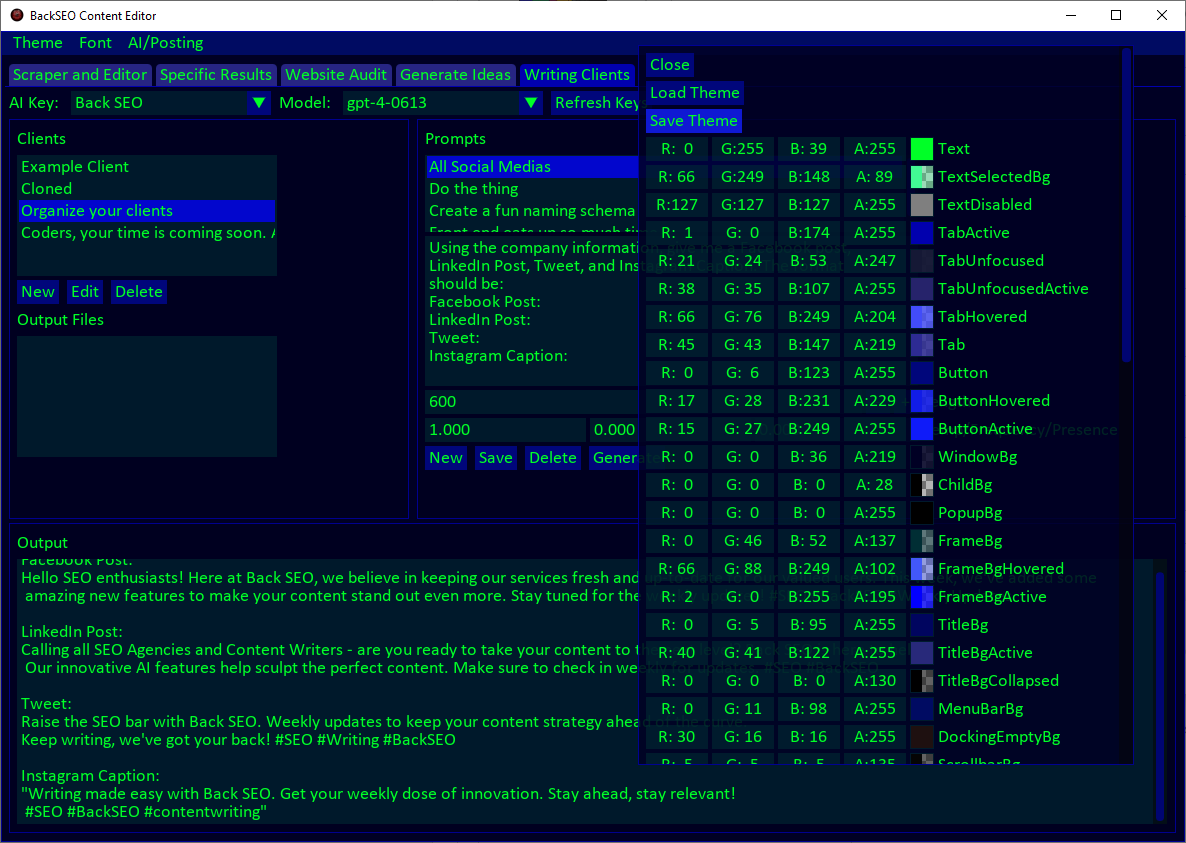The image size is (1186, 843).
Task: Open the Text color swatch
Action: (x=921, y=149)
